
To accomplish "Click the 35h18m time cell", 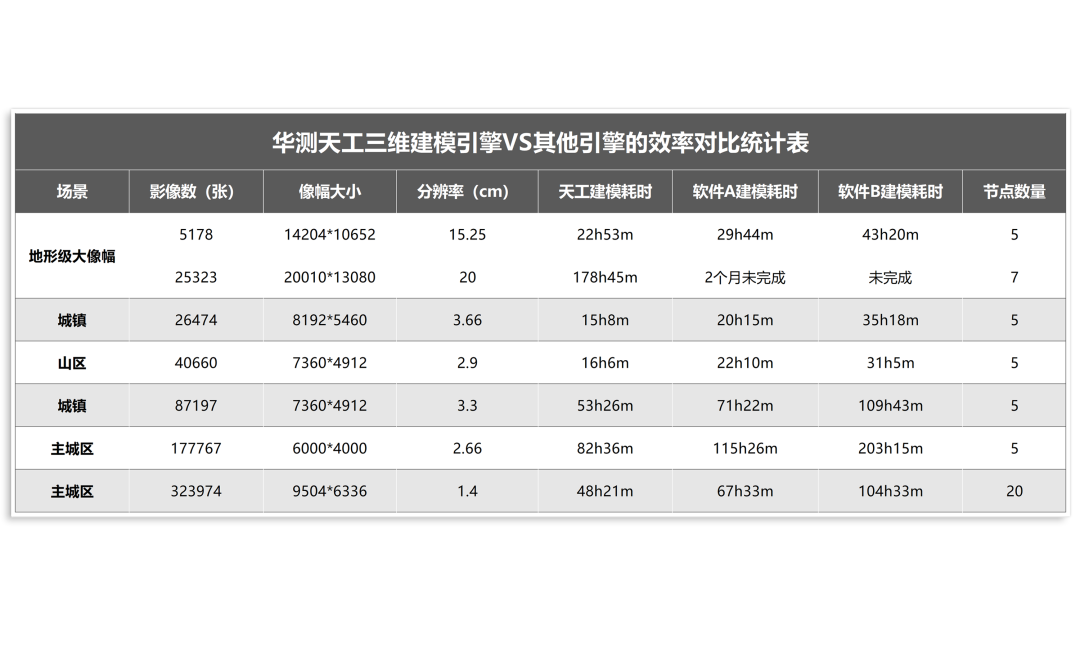I will click(x=890, y=320).
